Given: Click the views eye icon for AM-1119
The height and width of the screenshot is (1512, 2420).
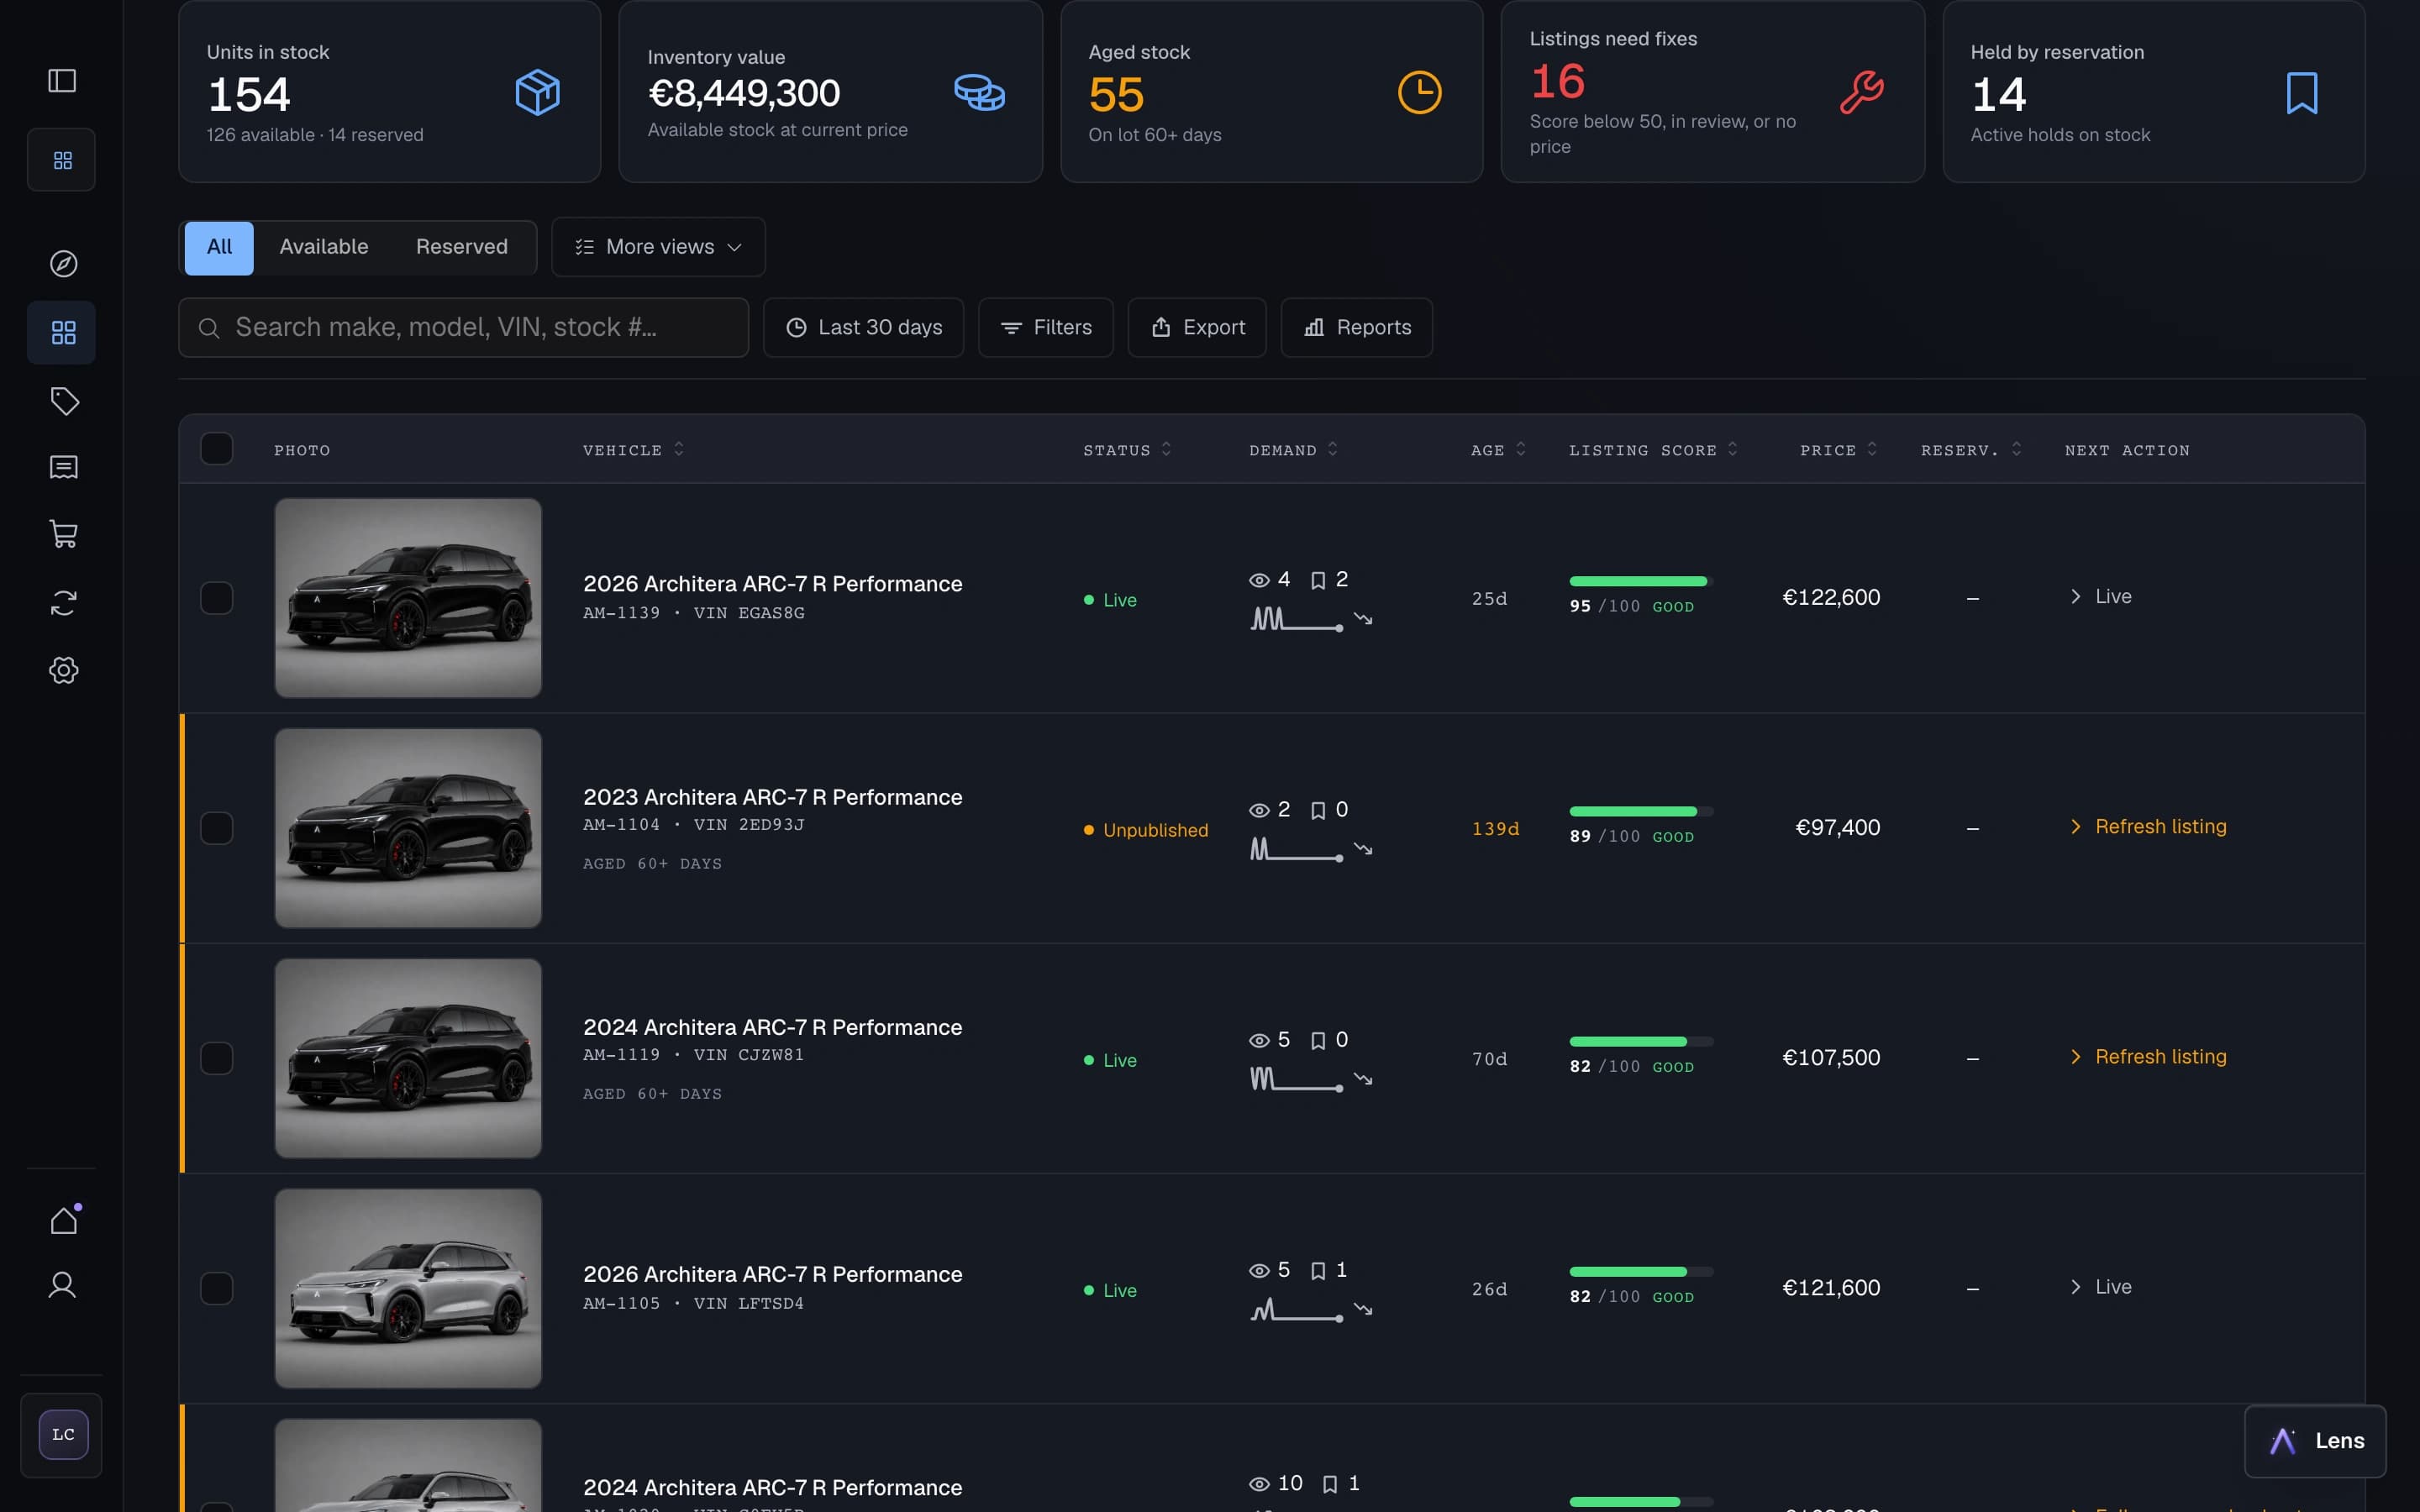Looking at the screenshot, I should (x=1259, y=1040).
